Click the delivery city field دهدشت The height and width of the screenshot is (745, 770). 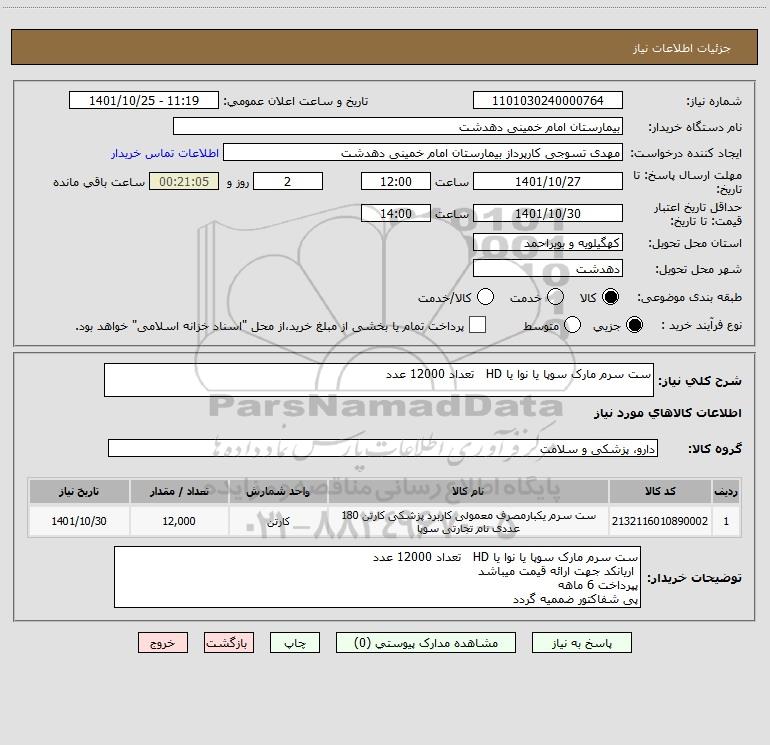(x=548, y=269)
